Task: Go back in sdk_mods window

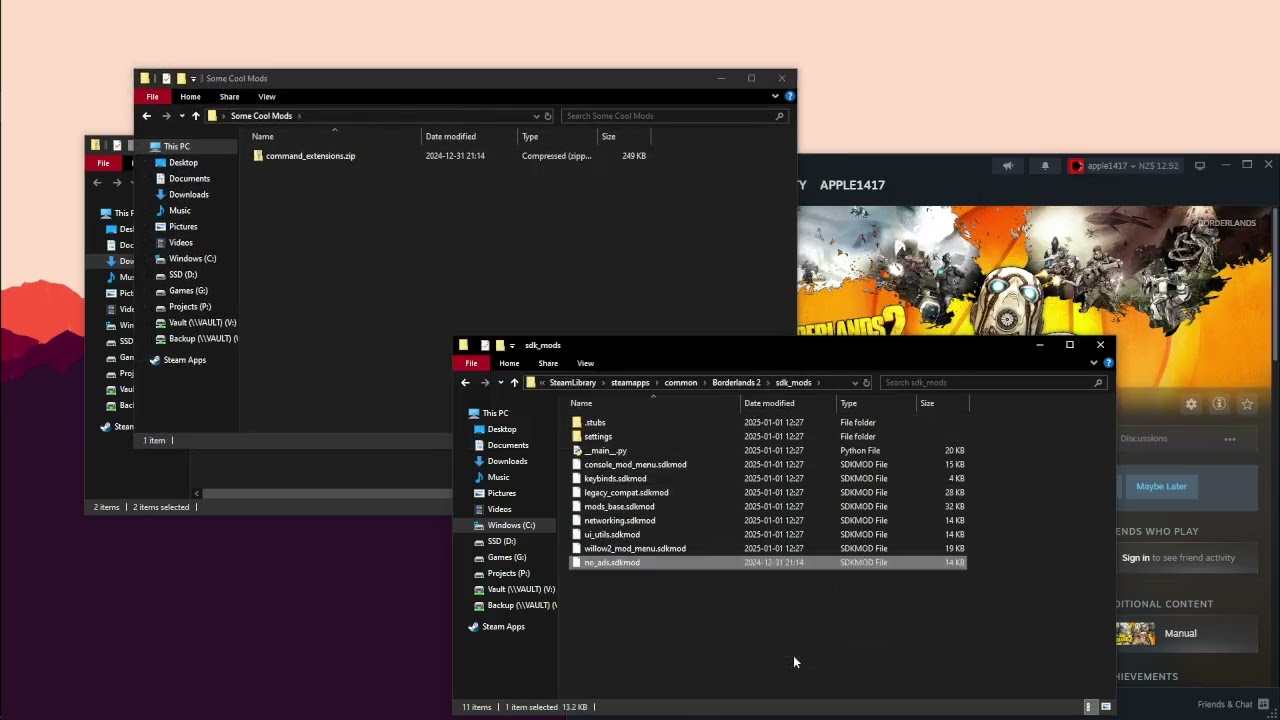Action: point(465,382)
